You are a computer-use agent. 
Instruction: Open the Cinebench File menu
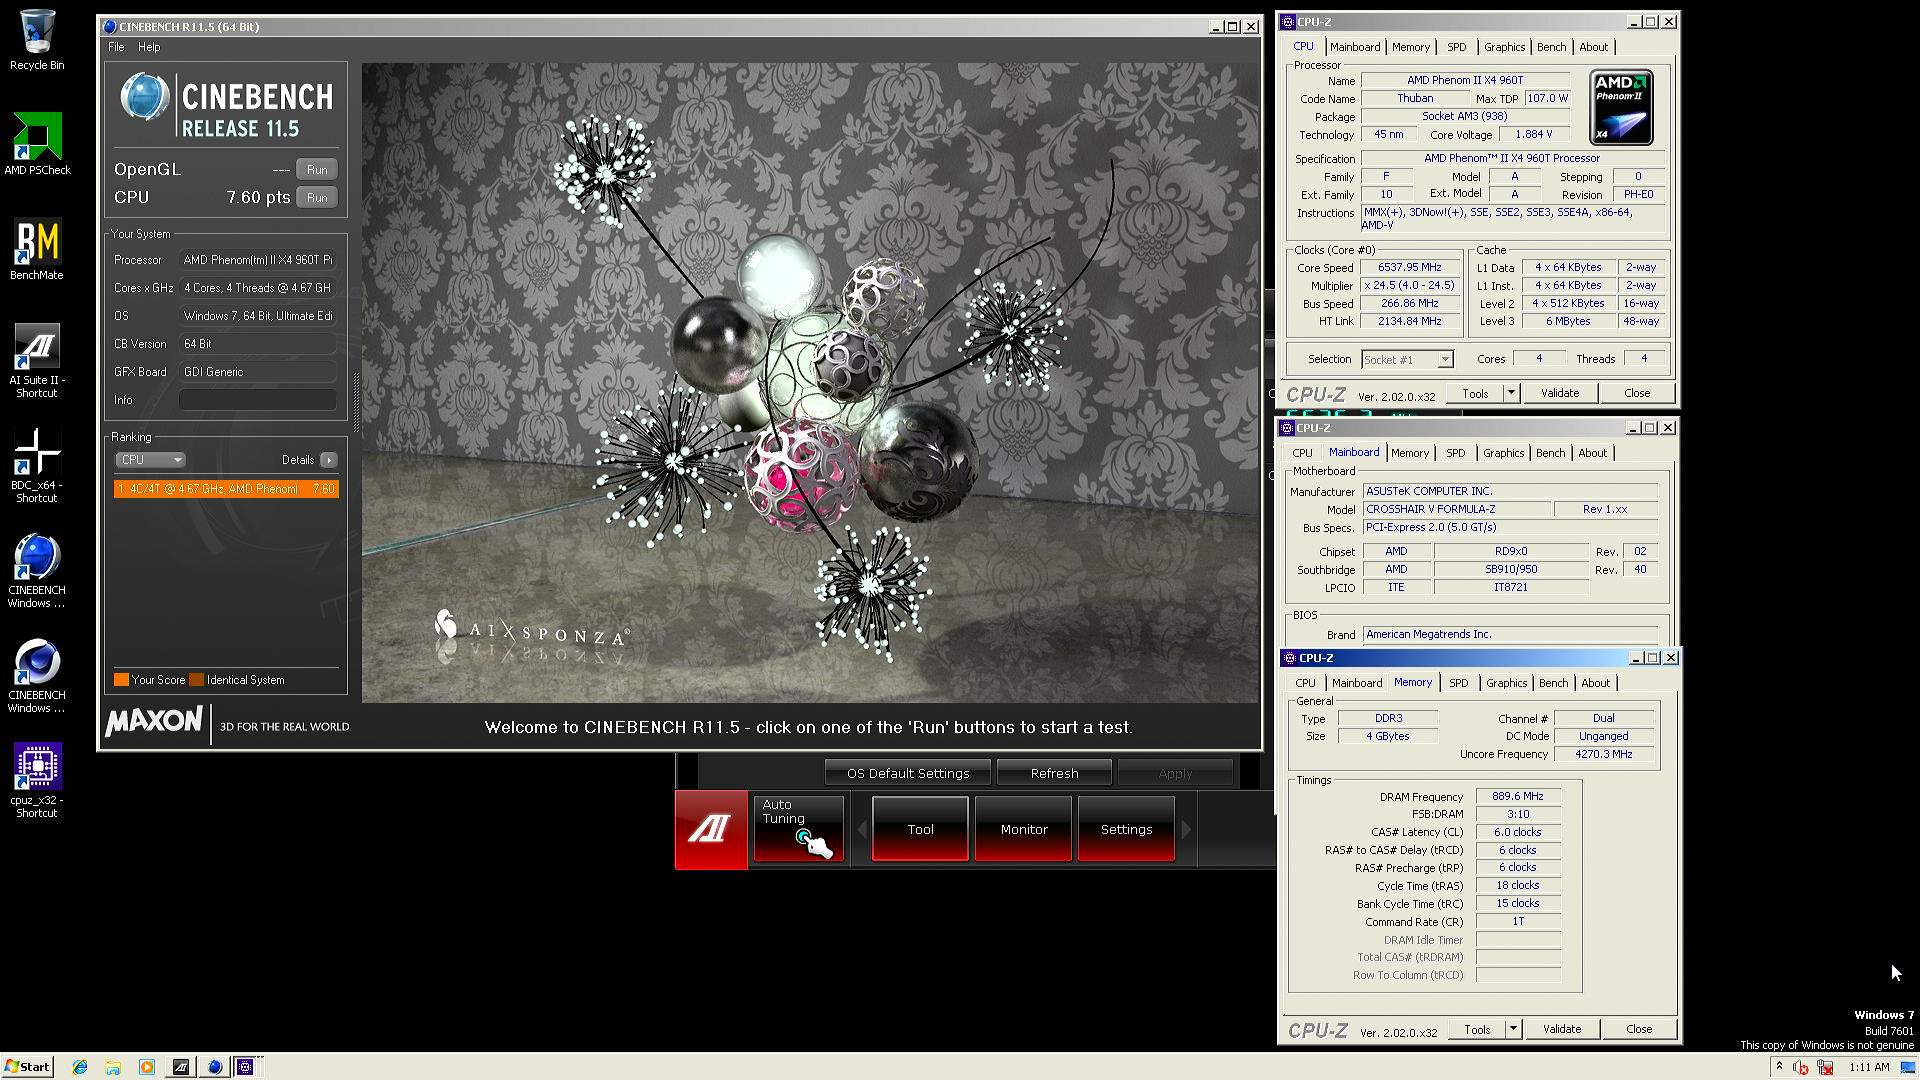116,47
